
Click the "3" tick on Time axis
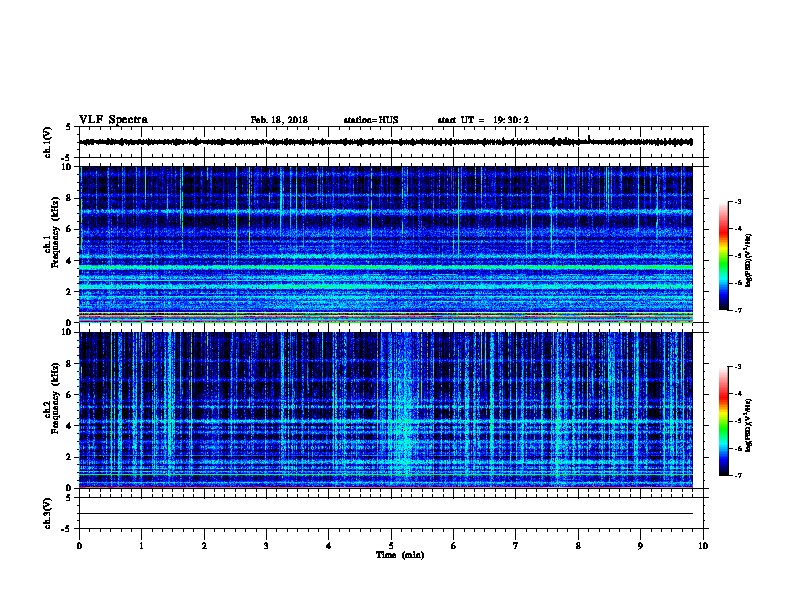point(266,546)
